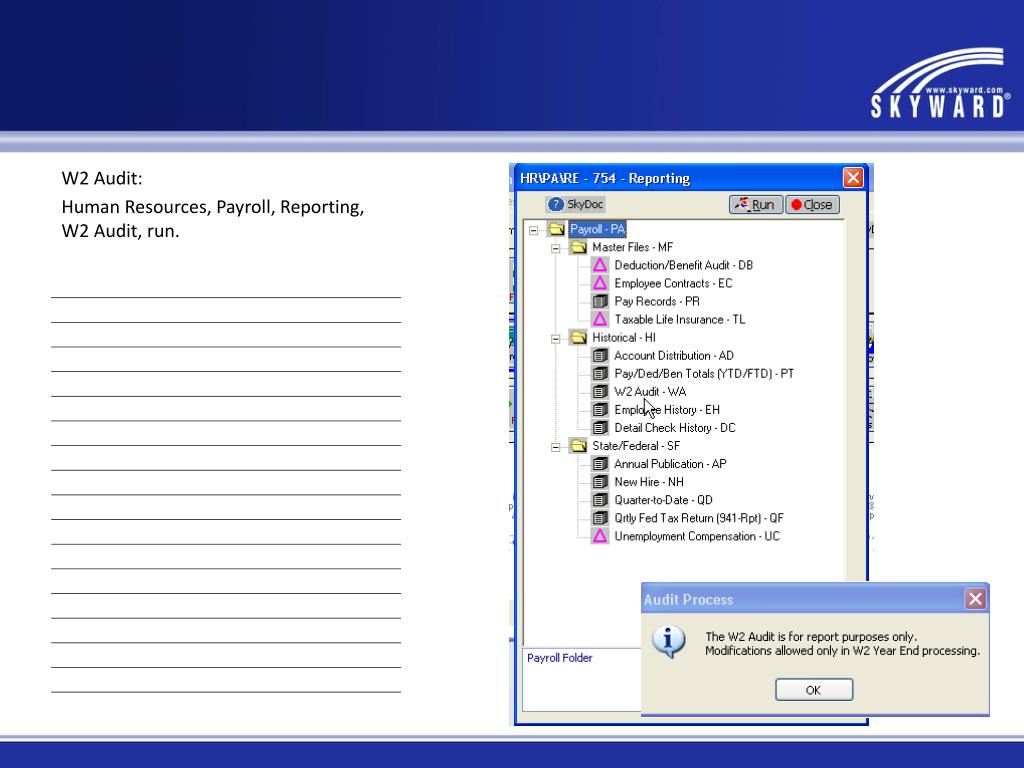The height and width of the screenshot is (768, 1024).
Task: Select Deduction/Benefit Audit - DB
Action: click(x=683, y=265)
